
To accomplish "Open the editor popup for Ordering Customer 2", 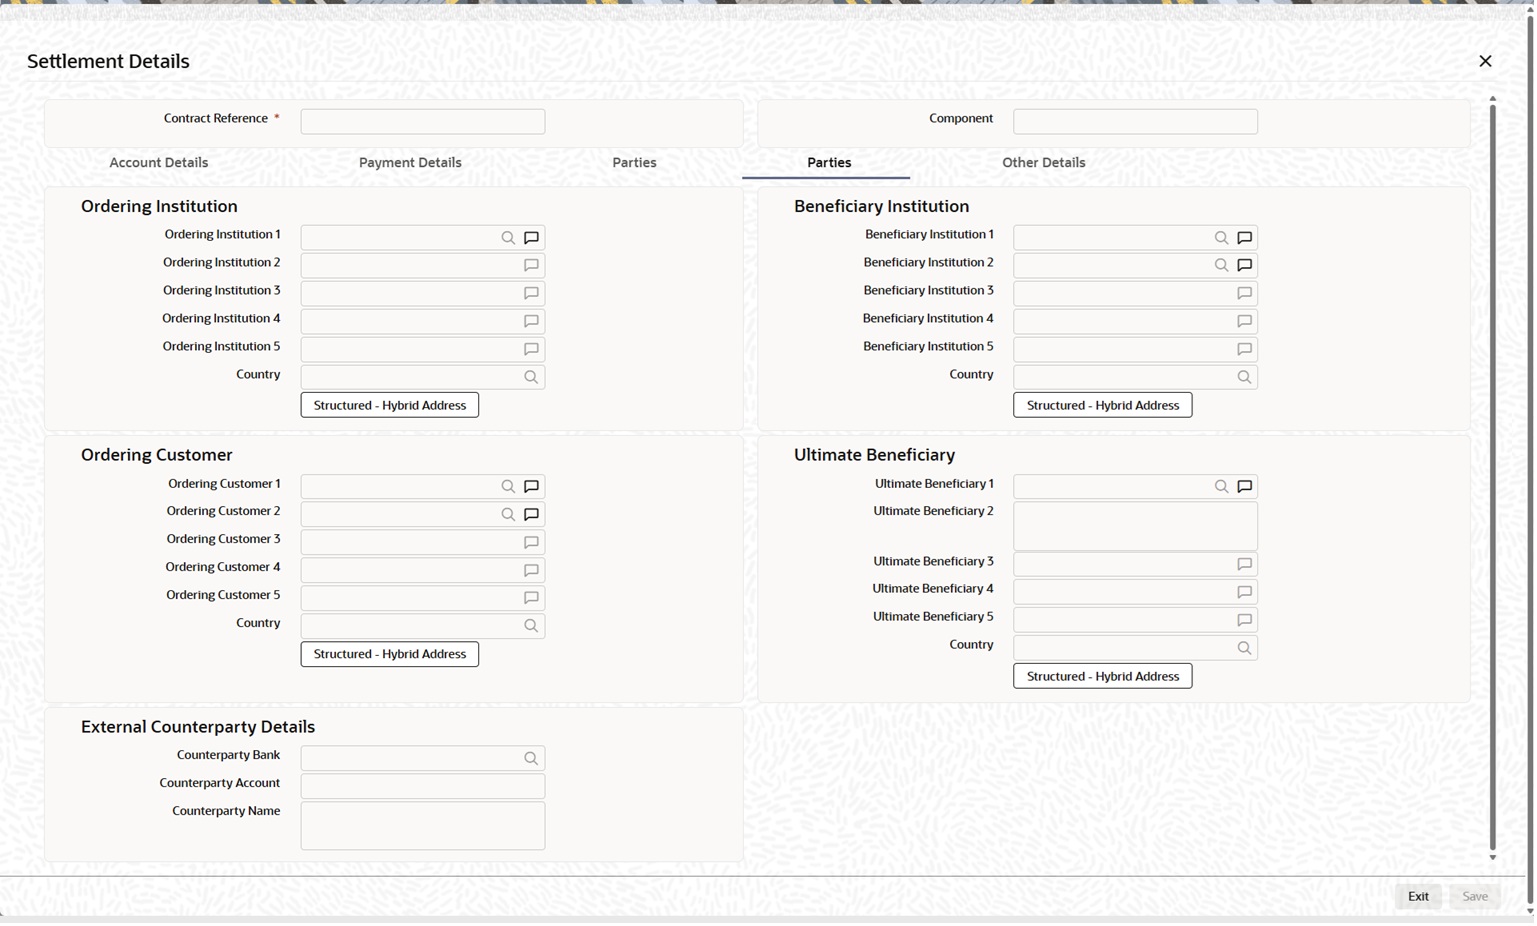I will pyautogui.click(x=532, y=515).
